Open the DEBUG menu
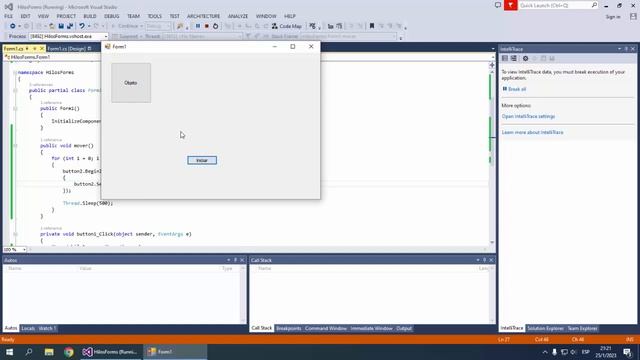640x360 pixels. [111, 16]
